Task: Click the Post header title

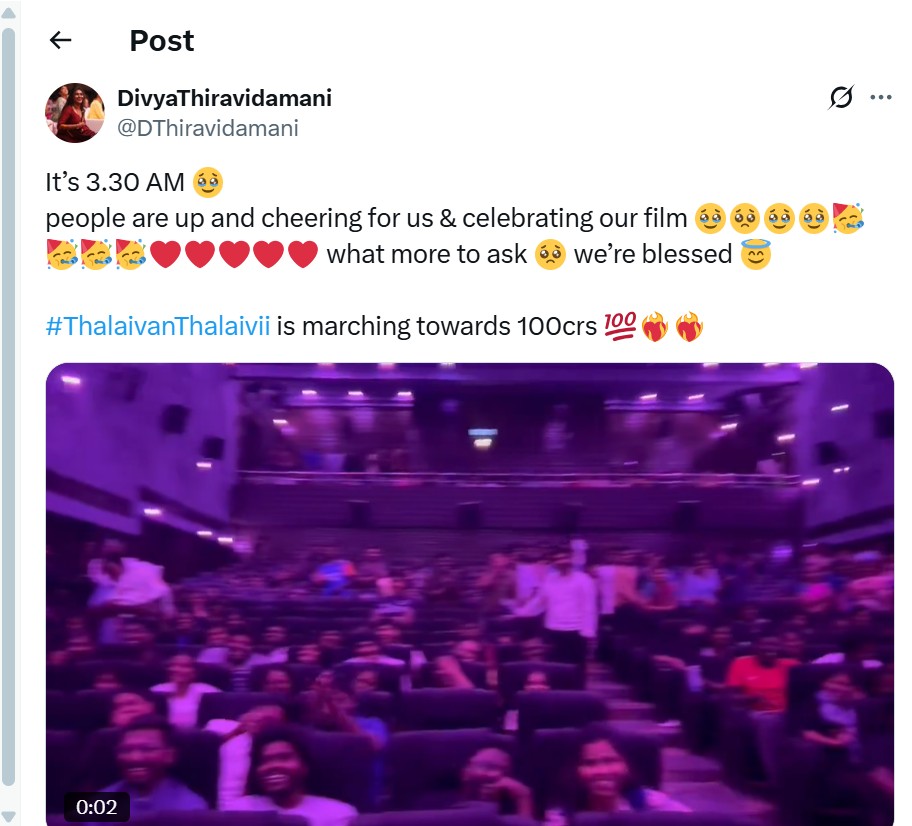Action: (x=162, y=41)
